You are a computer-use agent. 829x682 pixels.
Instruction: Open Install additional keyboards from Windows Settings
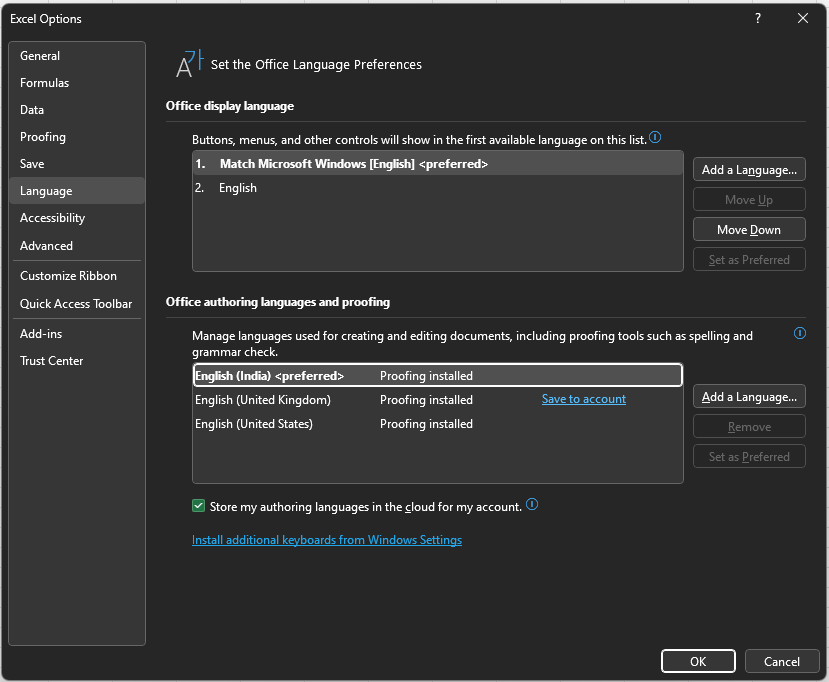pos(327,540)
